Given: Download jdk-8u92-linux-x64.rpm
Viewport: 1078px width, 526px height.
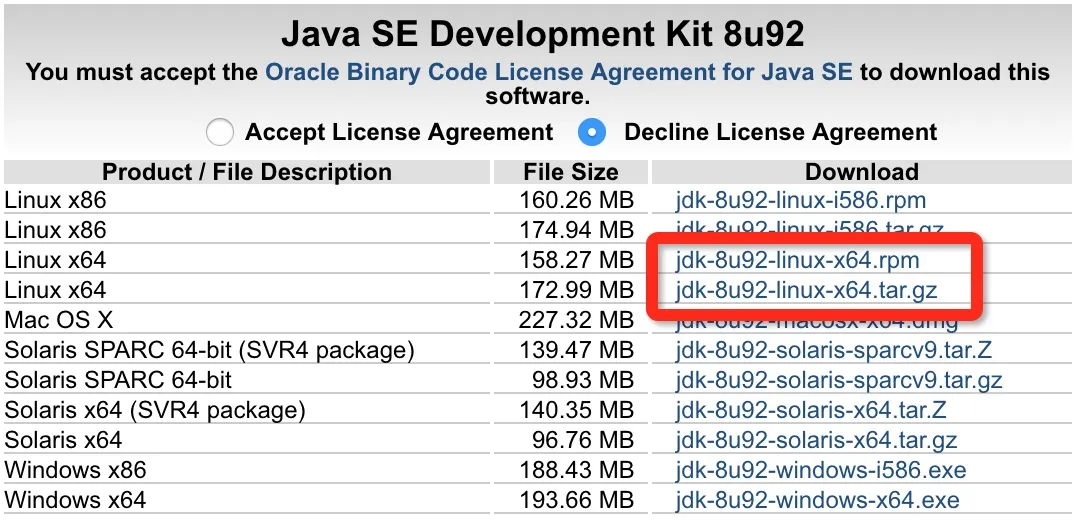Looking at the screenshot, I should click(x=797, y=260).
